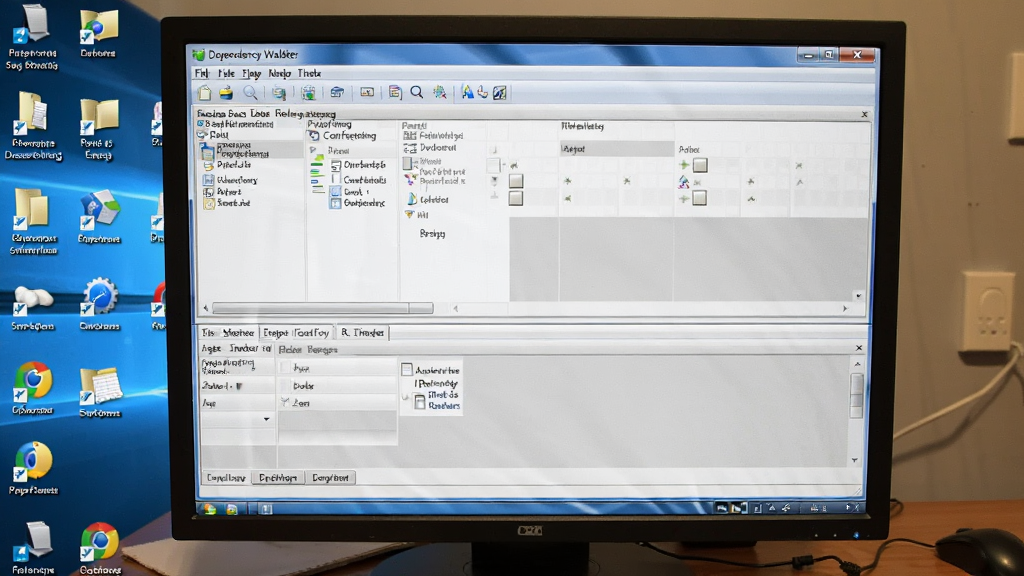Viewport: 1024px width, 576px height.
Task: Click the folder with globe desktop icon
Action: coord(98,26)
